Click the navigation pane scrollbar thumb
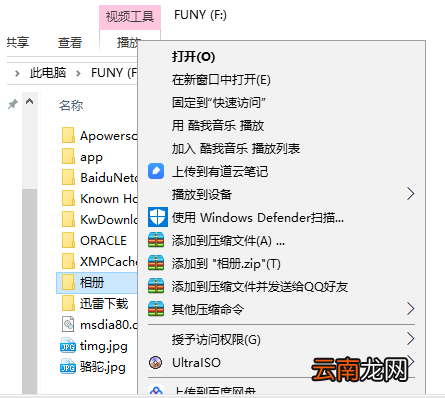The width and height of the screenshot is (445, 398). [x=29, y=291]
